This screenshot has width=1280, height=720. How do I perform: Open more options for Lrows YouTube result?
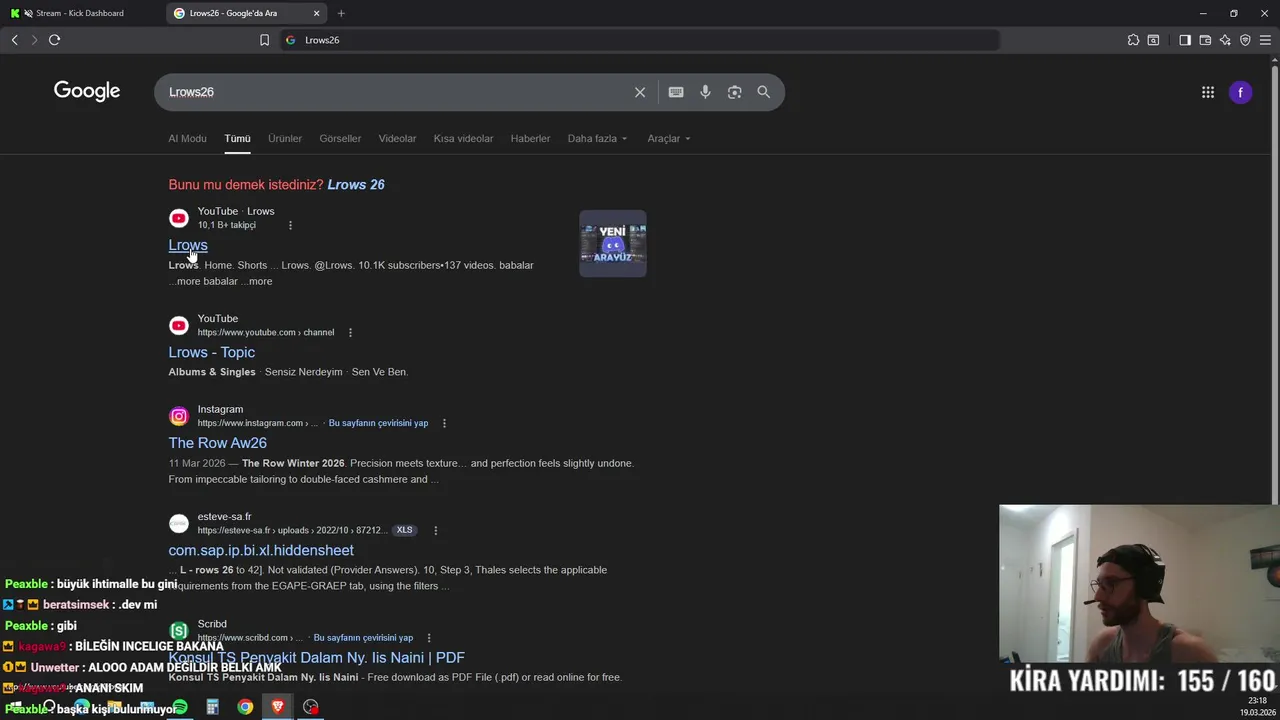[x=291, y=225]
